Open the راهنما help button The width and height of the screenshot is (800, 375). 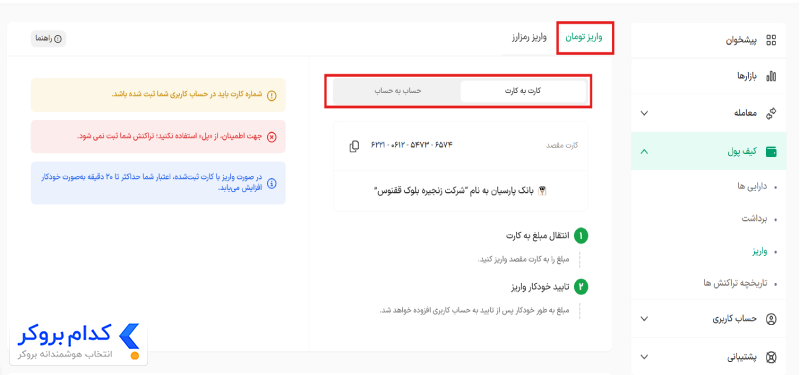point(48,39)
